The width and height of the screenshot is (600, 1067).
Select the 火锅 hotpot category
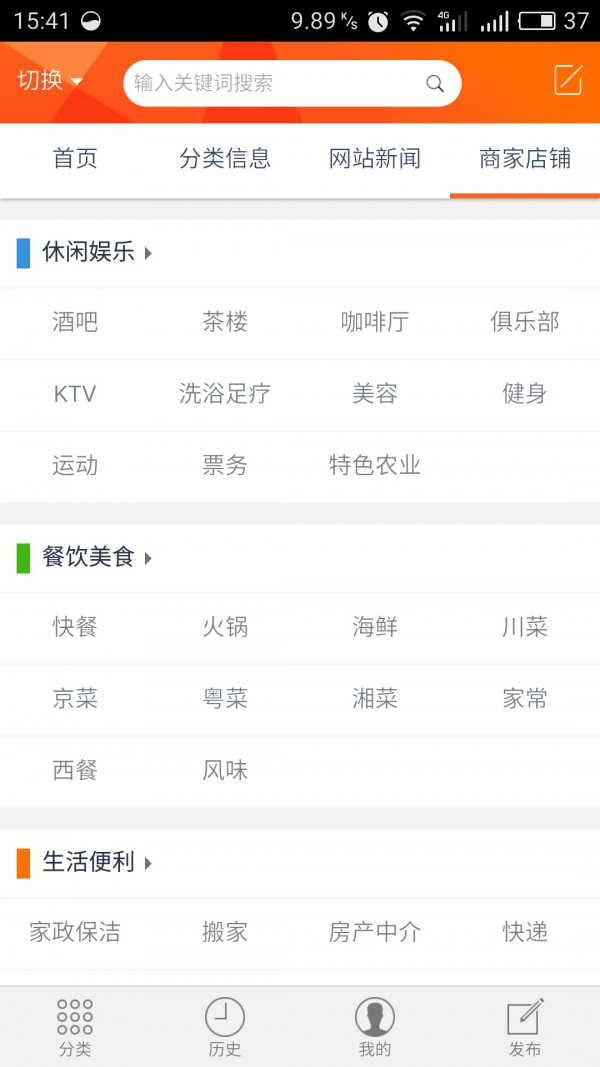225,627
